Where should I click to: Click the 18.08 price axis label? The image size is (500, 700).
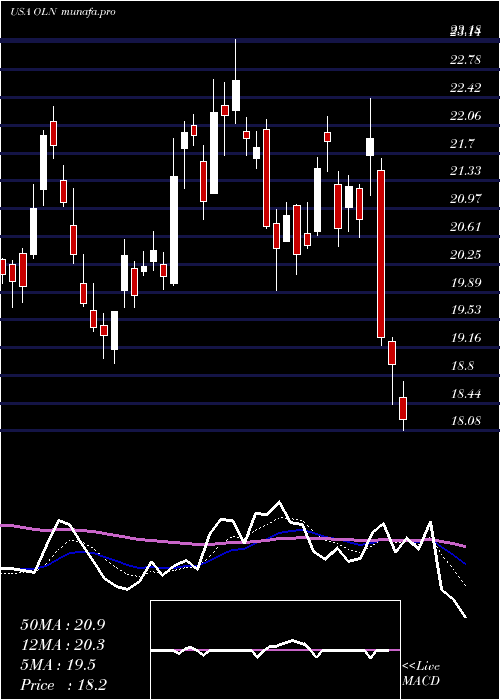pos(466,421)
